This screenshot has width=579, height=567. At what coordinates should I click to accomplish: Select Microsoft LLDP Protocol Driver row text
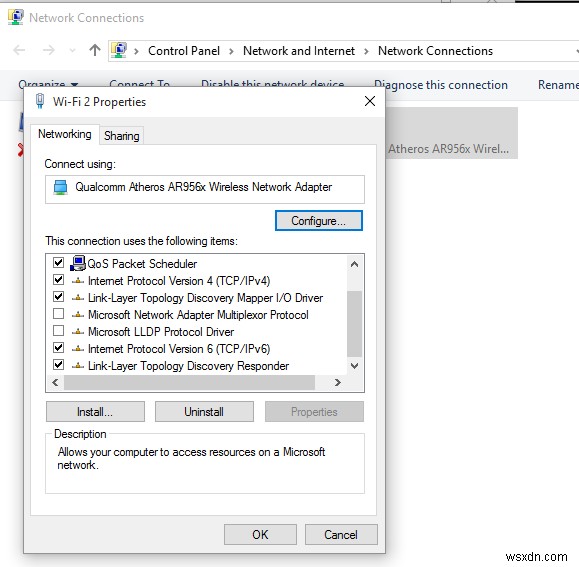coord(161,332)
